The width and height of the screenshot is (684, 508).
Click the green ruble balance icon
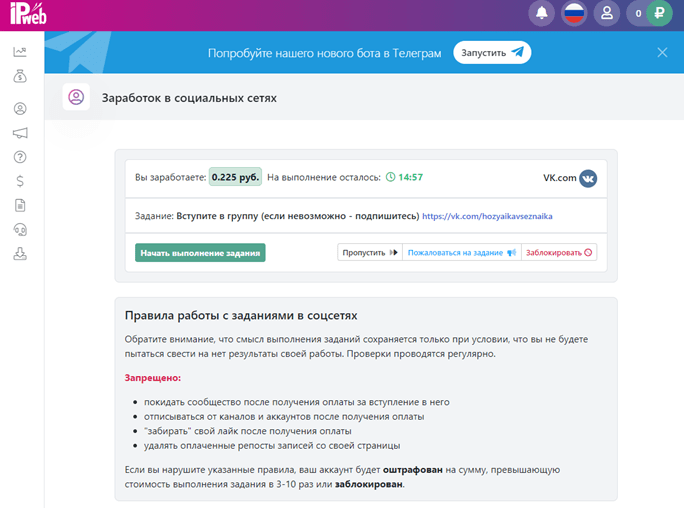click(x=659, y=14)
